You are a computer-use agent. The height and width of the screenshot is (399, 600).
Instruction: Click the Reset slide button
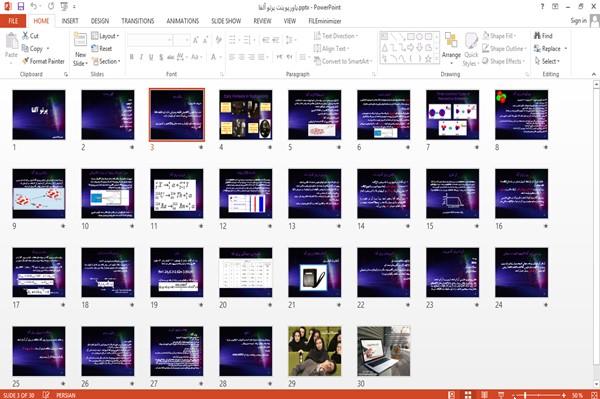tap(101, 49)
